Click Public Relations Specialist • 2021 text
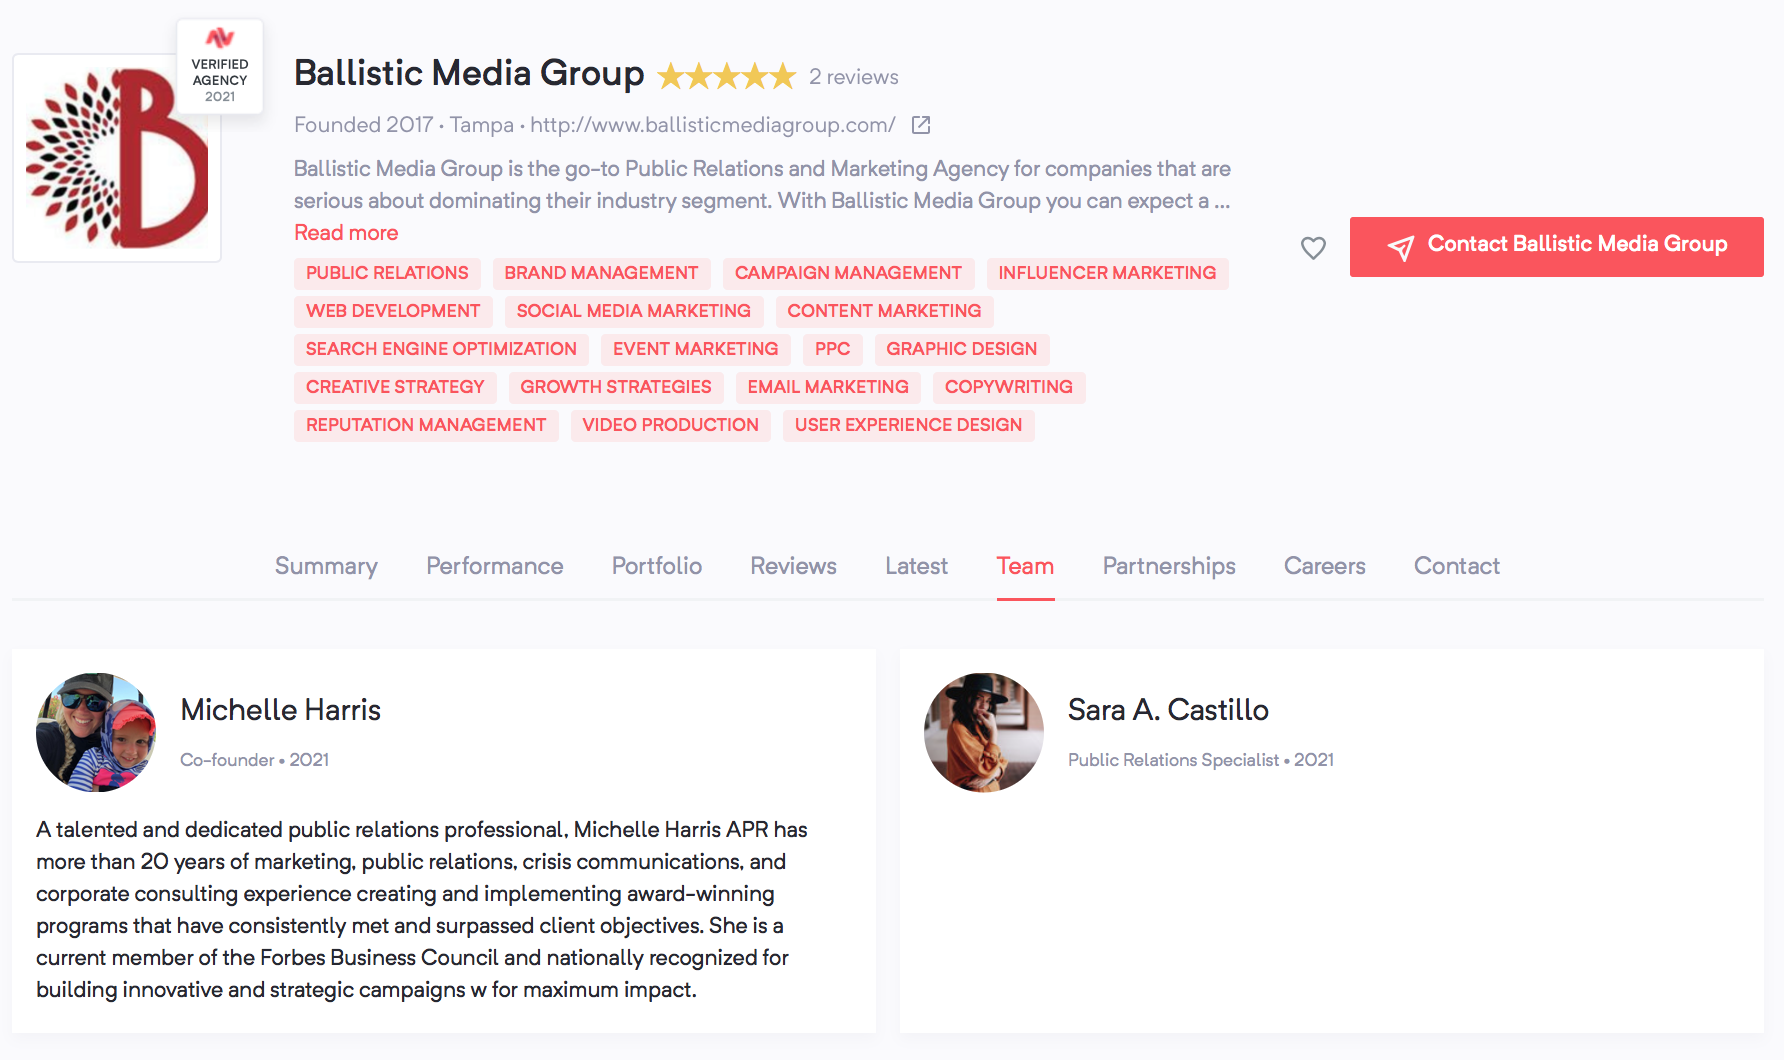The height and width of the screenshot is (1060, 1784). point(1201,760)
